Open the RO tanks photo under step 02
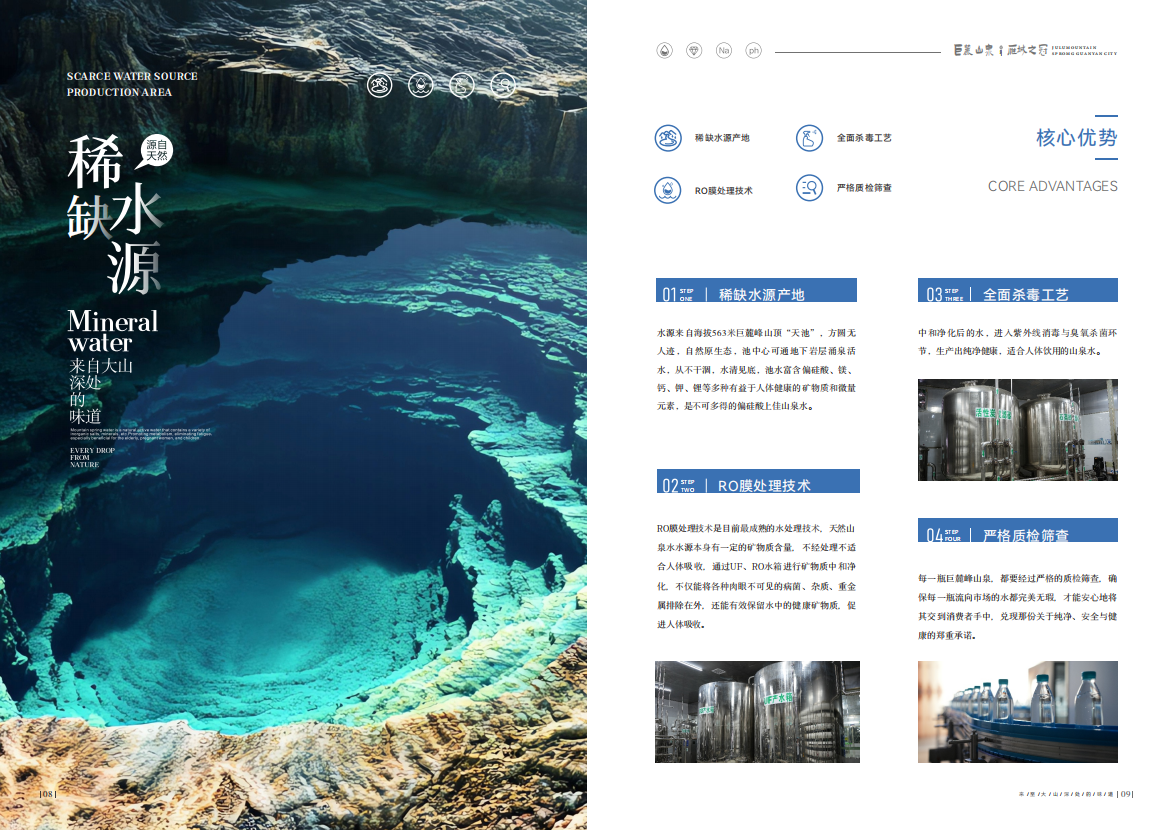The width and height of the screenshot is (1173, 830). pos(757,711)
